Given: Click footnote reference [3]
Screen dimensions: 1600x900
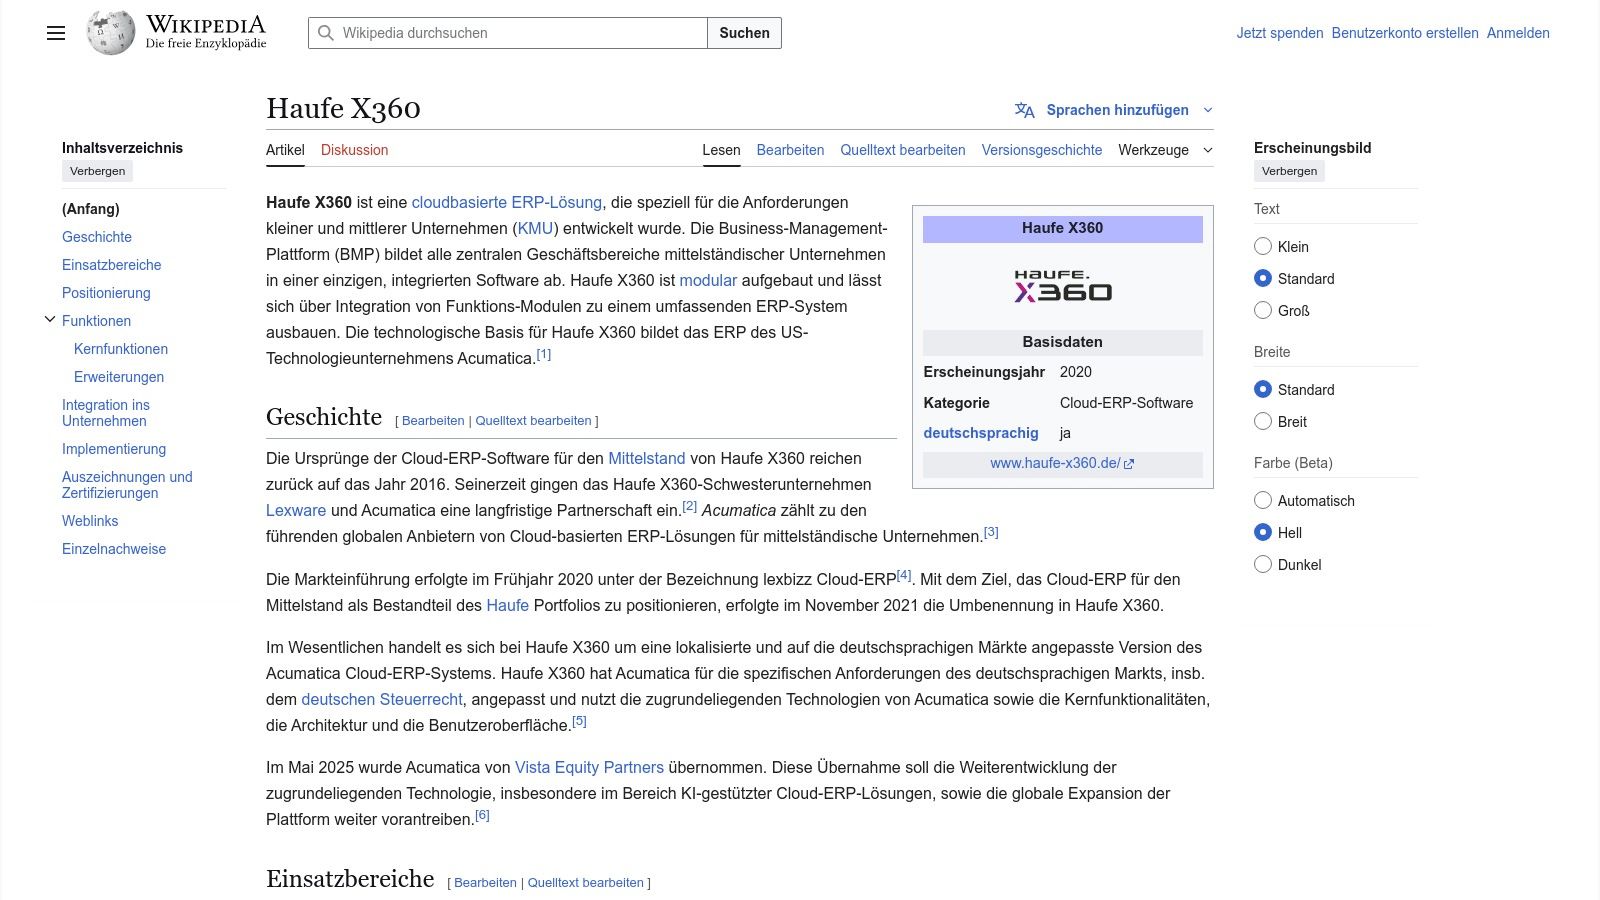Looking at the screenshot, I should [x=991, y=532].
